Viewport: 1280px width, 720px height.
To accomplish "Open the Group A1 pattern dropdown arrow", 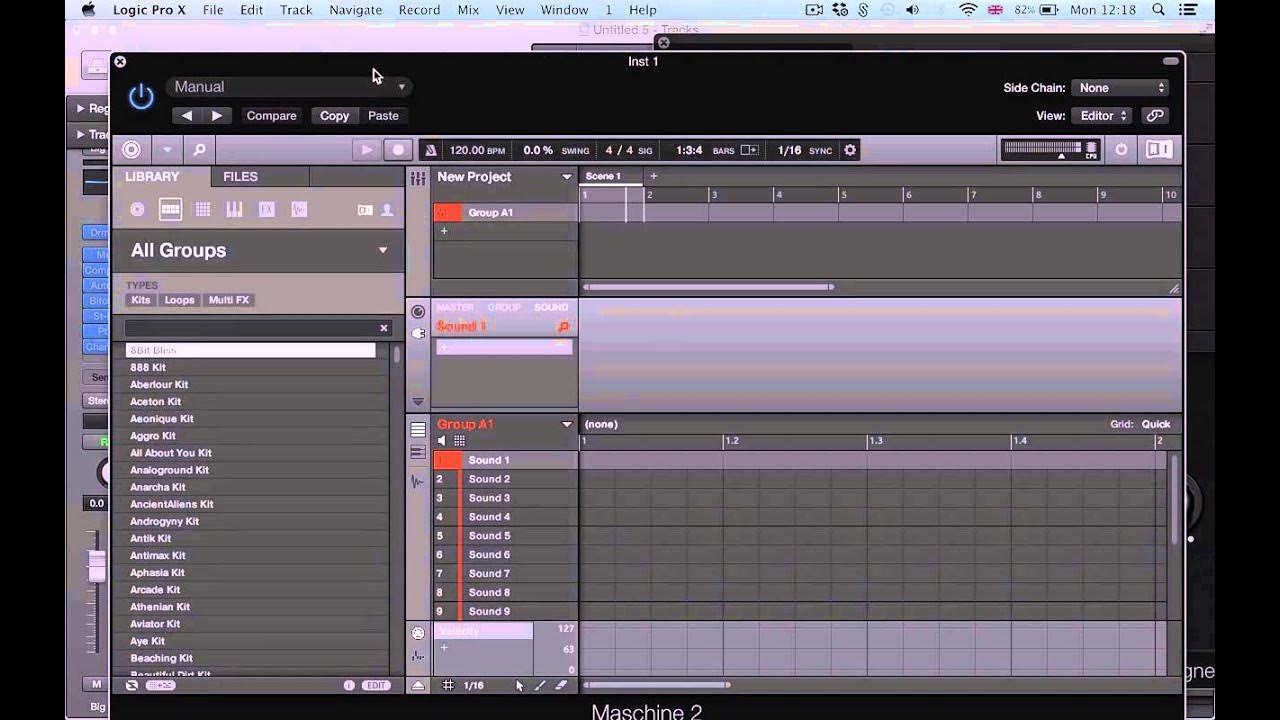I will [566, 424].
